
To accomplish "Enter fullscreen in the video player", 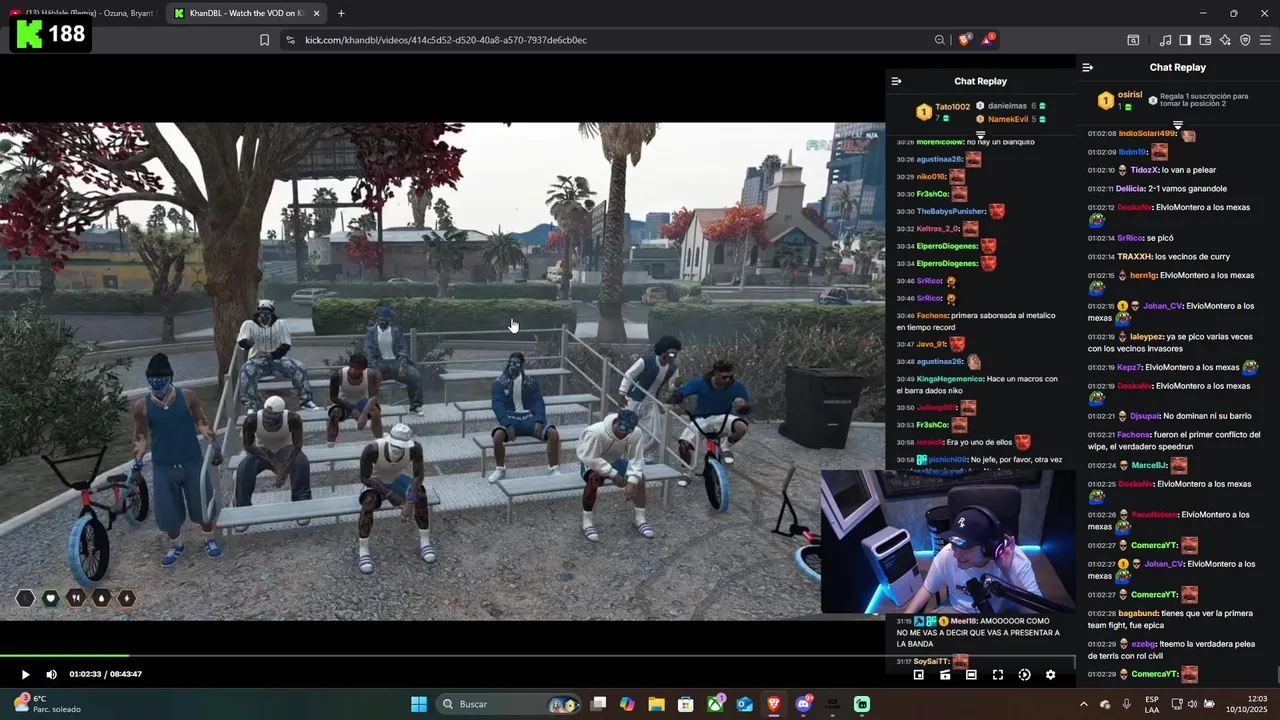I will click(998, 675).
